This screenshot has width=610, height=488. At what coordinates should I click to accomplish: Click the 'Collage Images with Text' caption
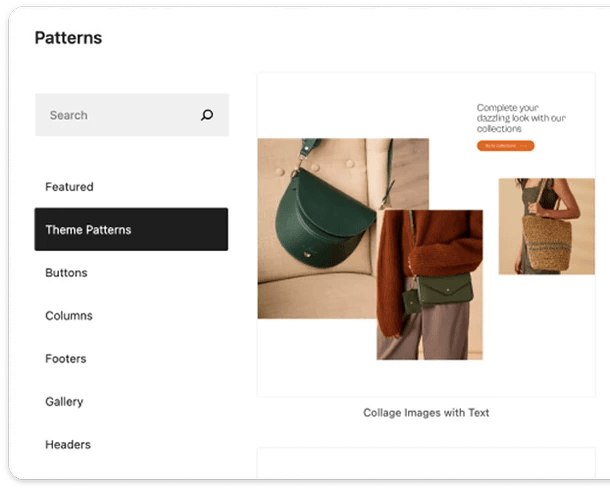tap(426, 412)
